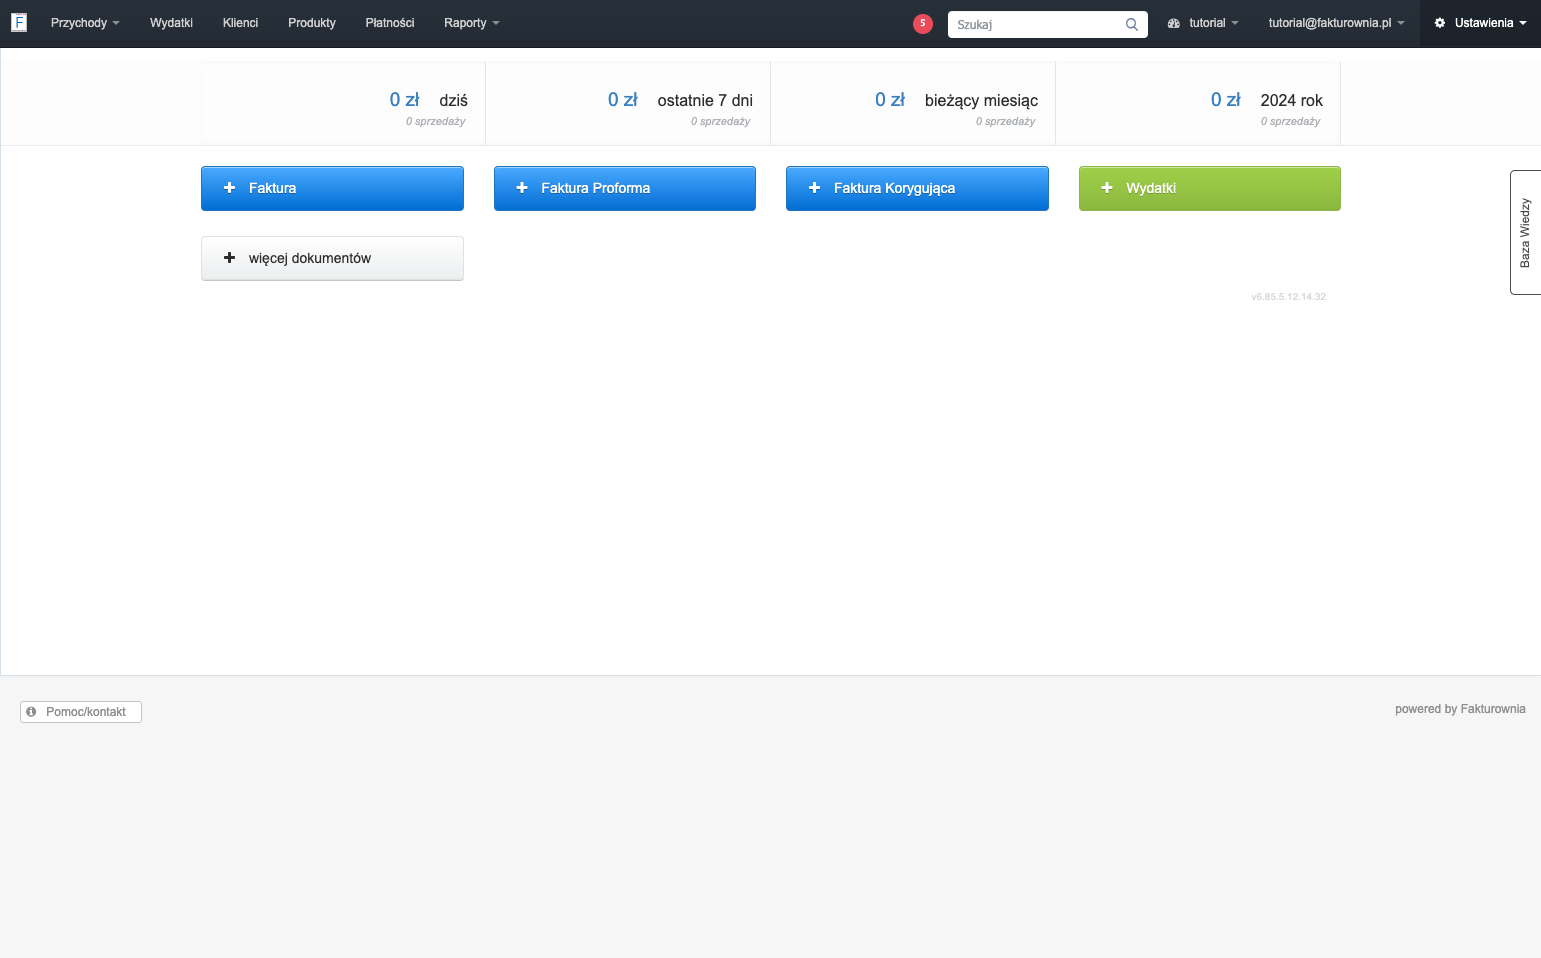This screenshot has height=958, width=1541.
Task: Click the bieżący miesiąc sales tile
Action: click(x=913, y=104)
